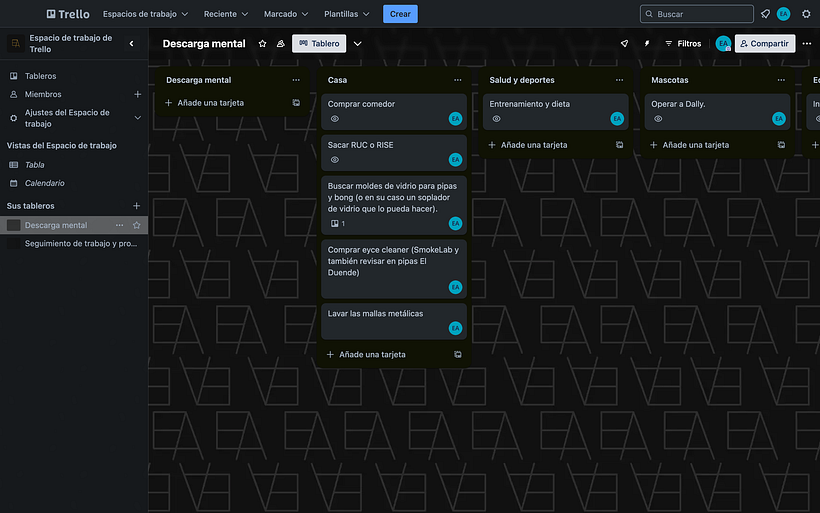Image resolution: width=820 pixels, height=513 pixels.
Task: Click Descarga mental board title text
Action: point(204,44)
